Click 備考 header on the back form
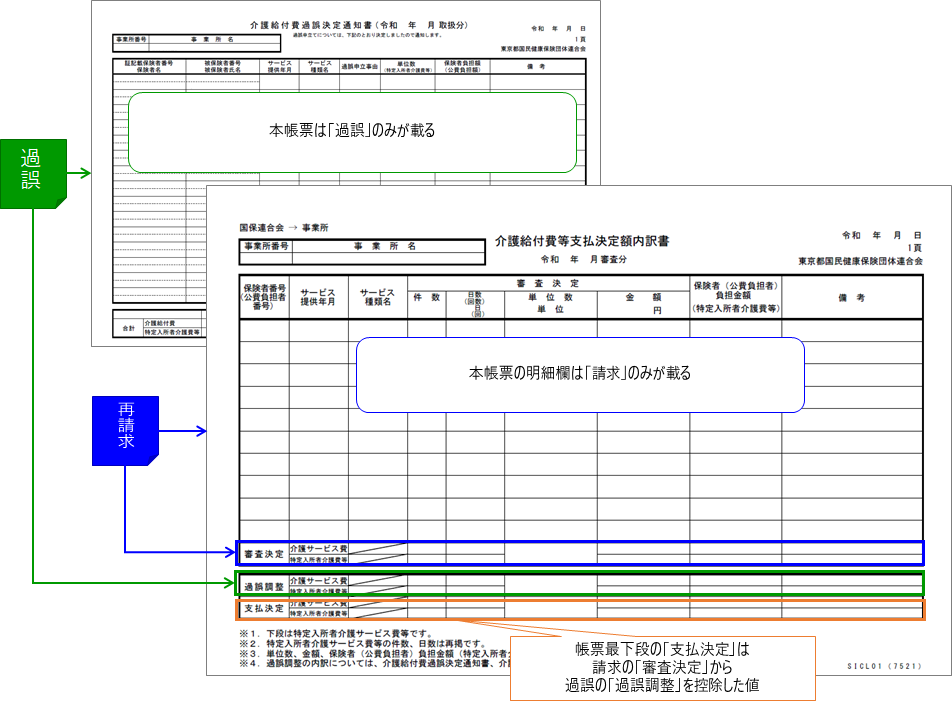This screenshot has height=717, width=952. 536,67
